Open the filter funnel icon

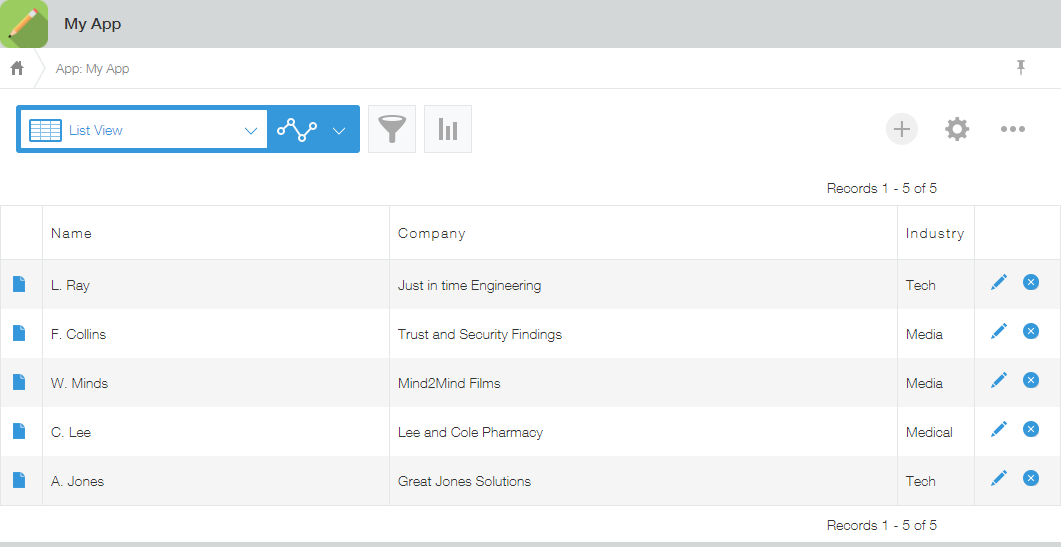pyautogui.click(x=392, y=129)
